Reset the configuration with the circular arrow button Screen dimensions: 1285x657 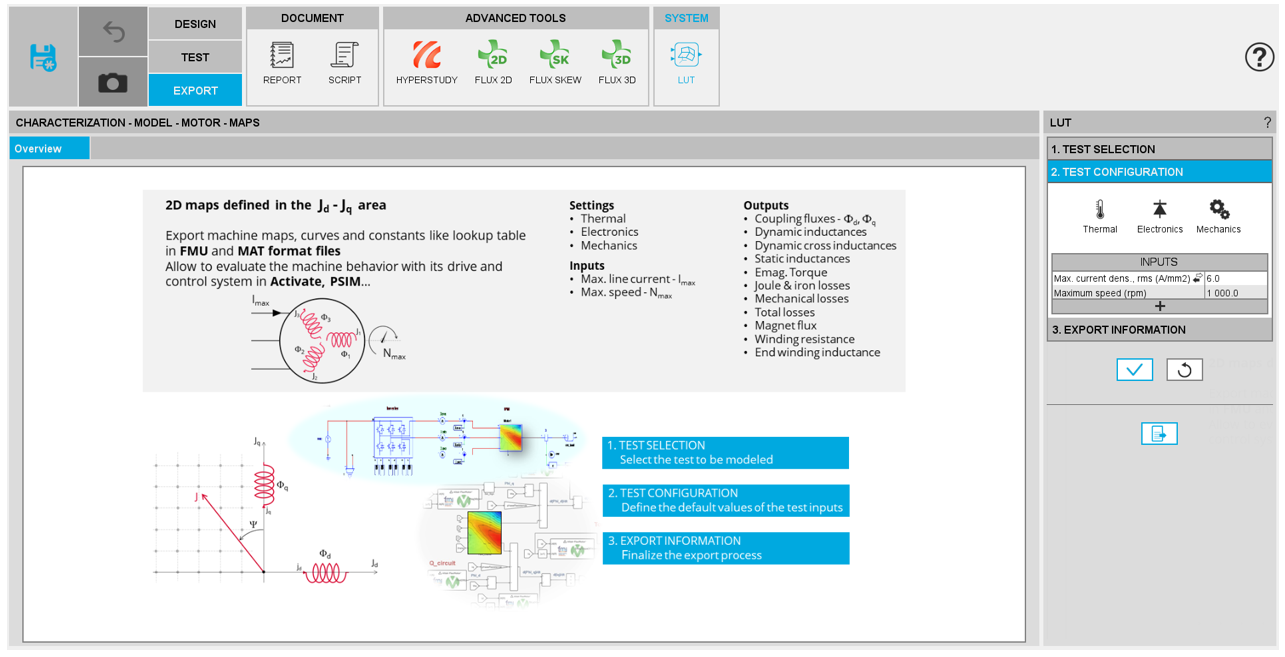[x=1185, y=370]
